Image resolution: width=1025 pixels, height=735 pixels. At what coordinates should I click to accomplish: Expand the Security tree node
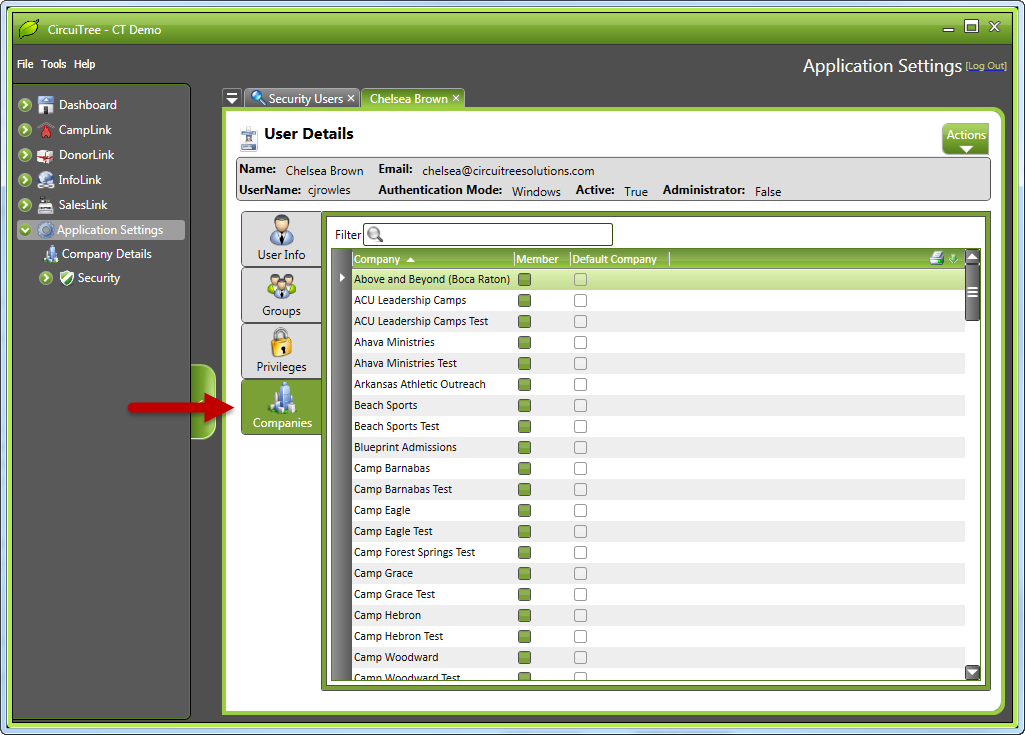click(46, 278)
